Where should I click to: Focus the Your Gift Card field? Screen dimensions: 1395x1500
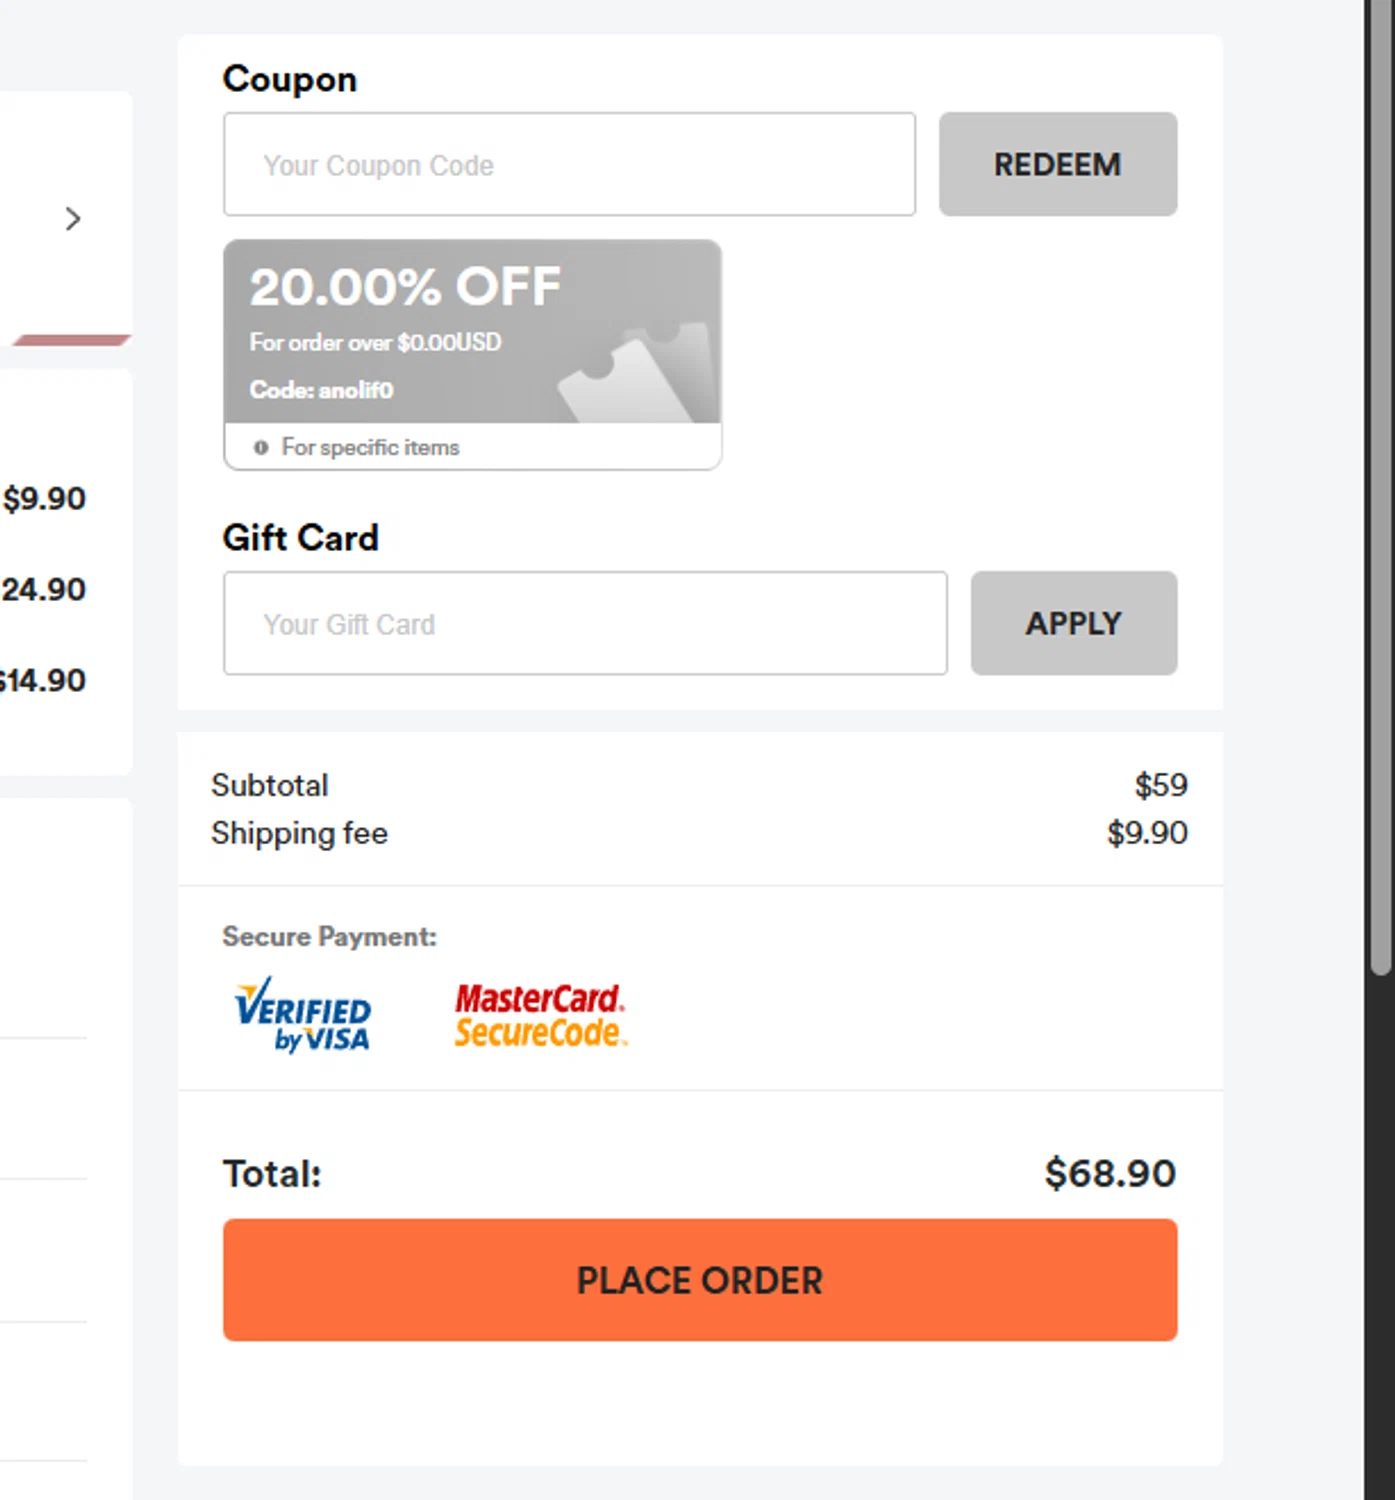tap(584, 624)
